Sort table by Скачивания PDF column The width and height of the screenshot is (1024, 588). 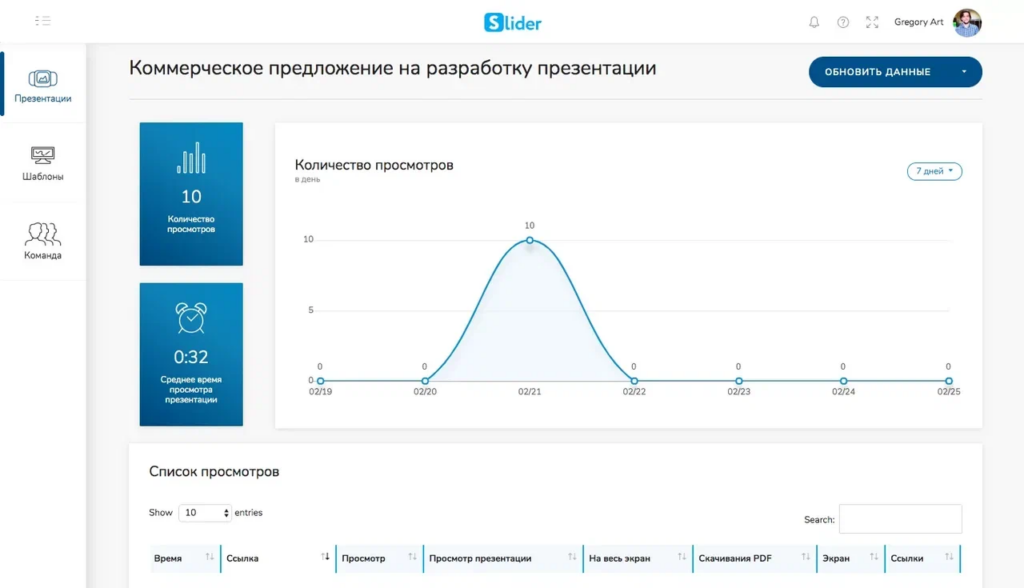(754, 559)
